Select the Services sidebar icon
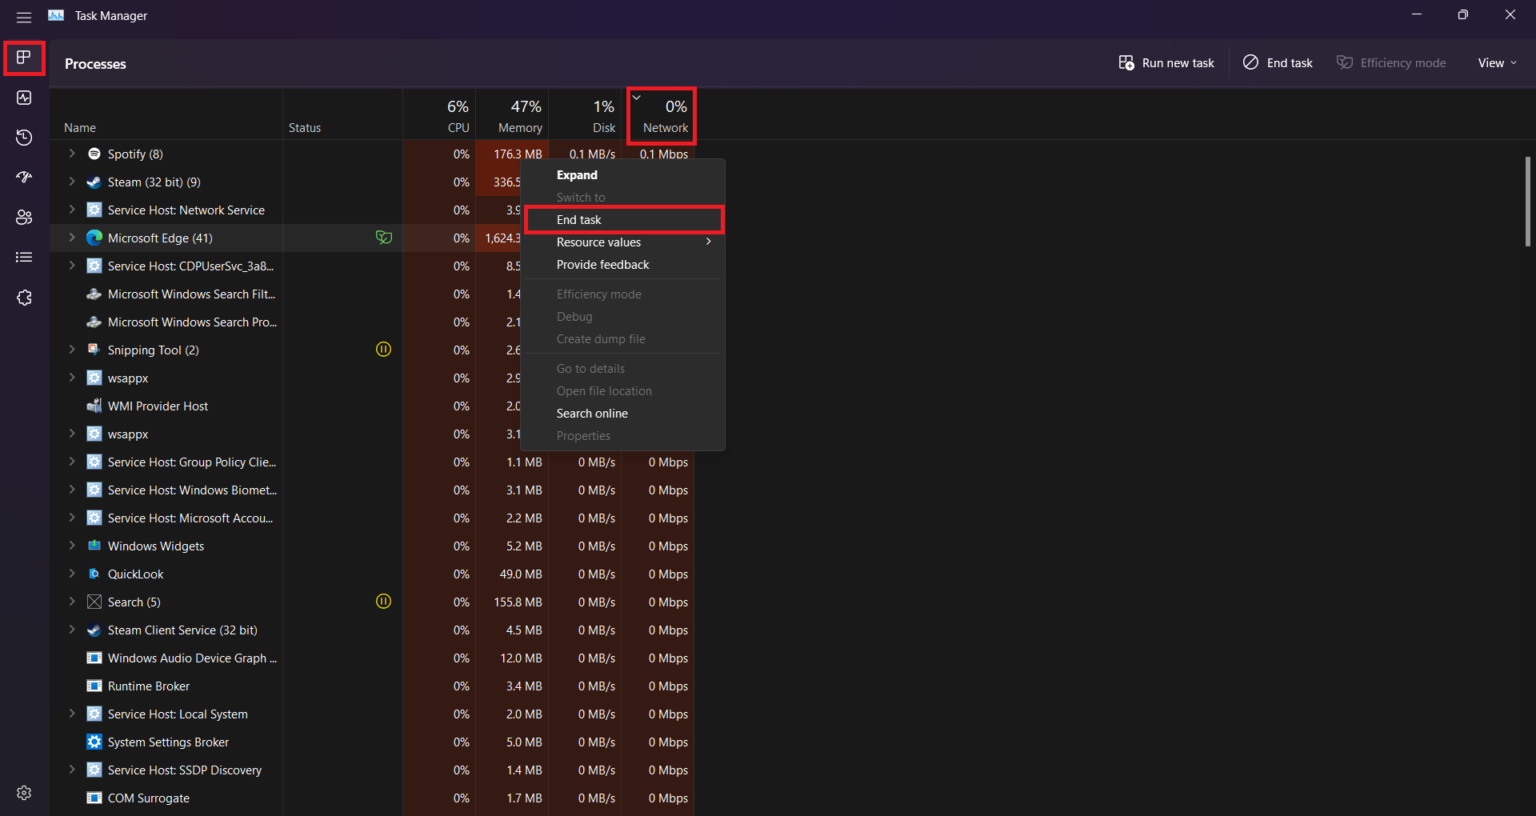Viewport: 1536px width, 816px height. (x=23, y=297)
